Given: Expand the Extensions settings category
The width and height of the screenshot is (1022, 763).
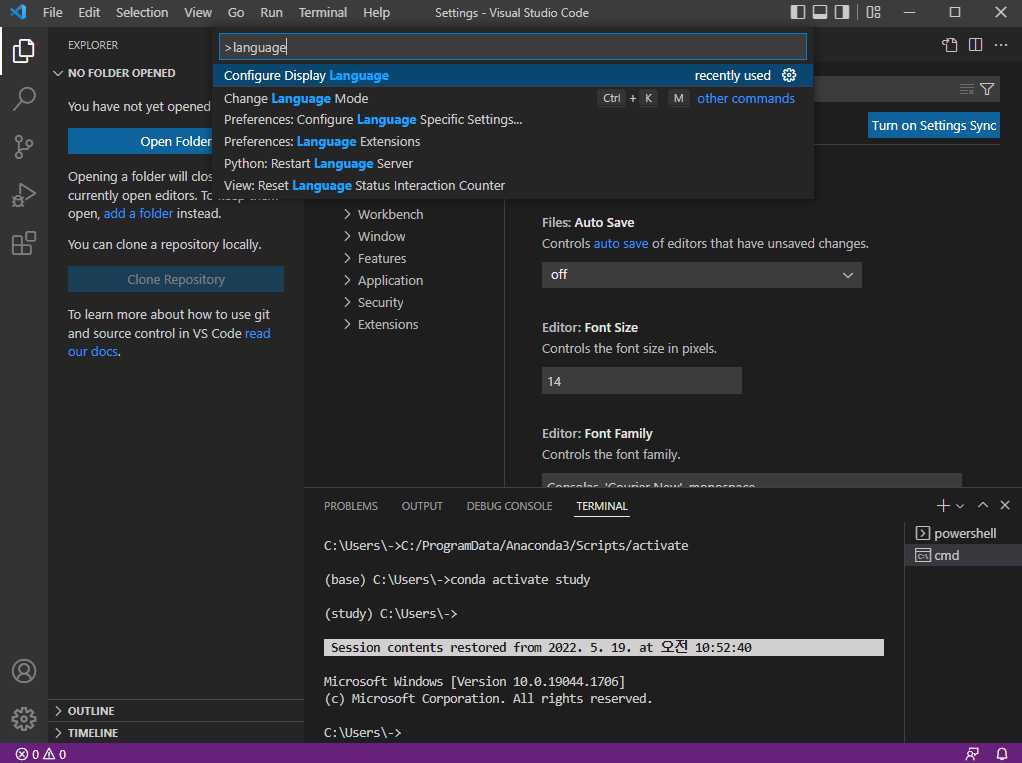Looking at the screenshot, I should [x=381, y=324].
